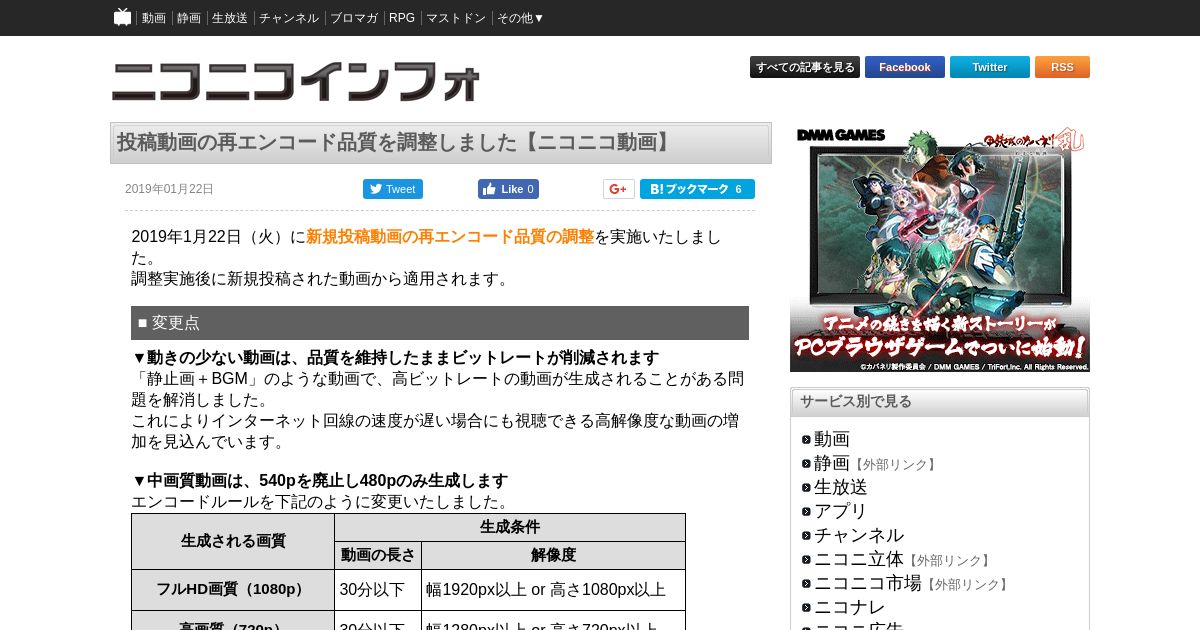The height and width of the screenshot is (630, 1200).
Task: Click the フルHD画質（1080p） table cell
Action: pyautogui.click(x=233, y=590)
